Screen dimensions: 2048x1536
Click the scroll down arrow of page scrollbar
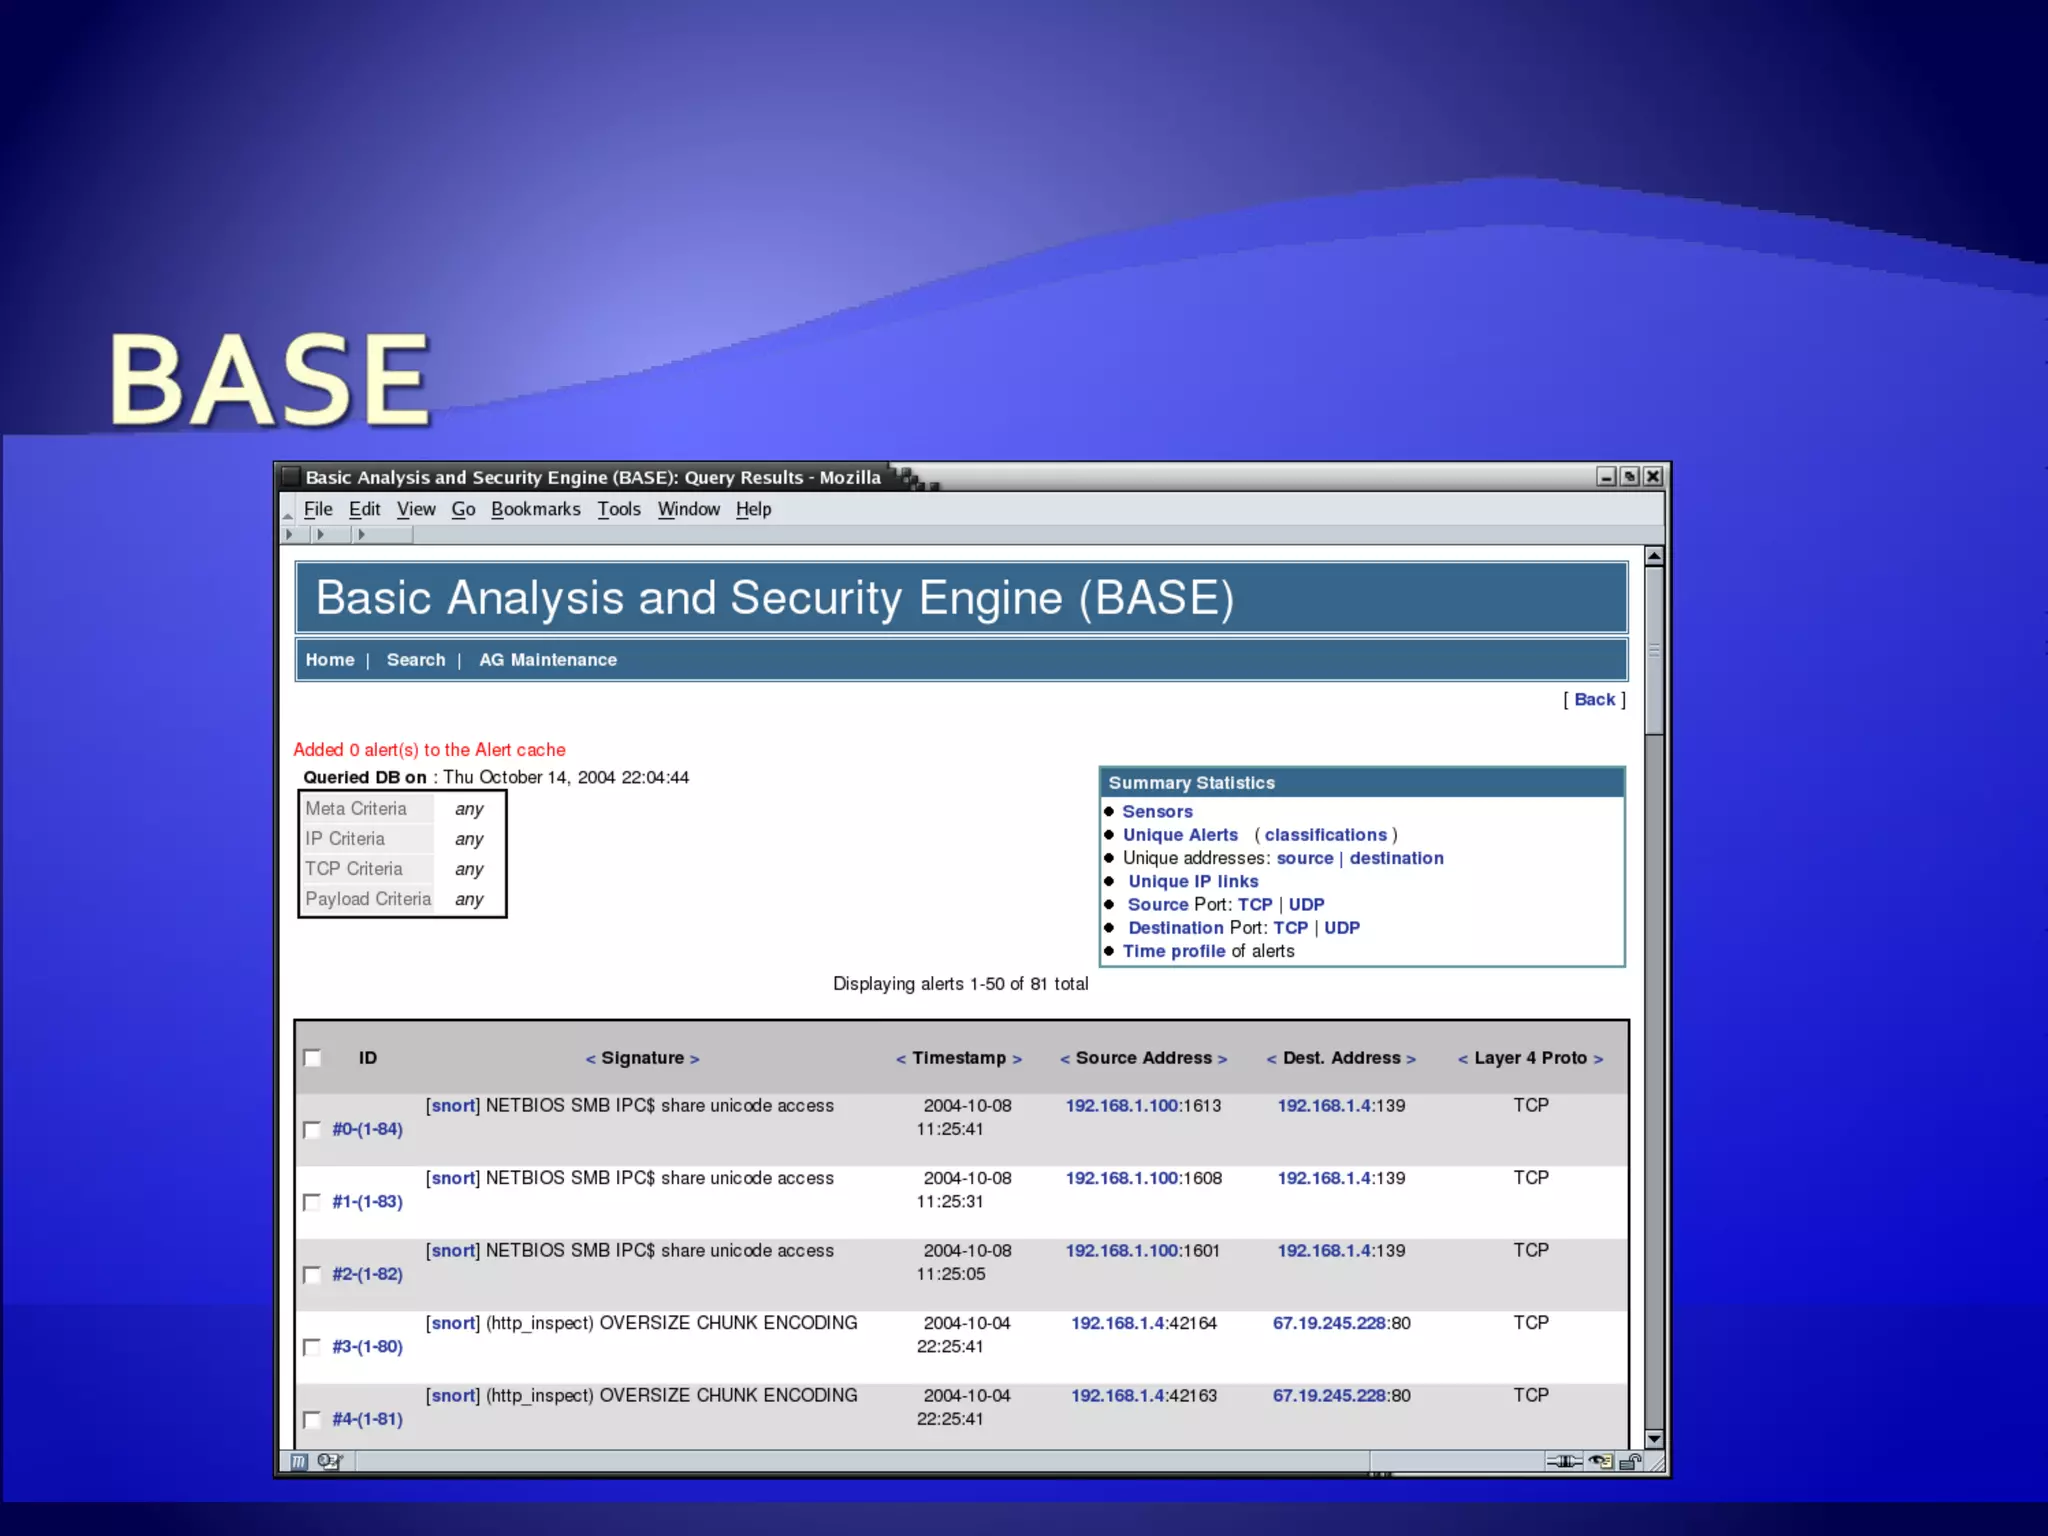tap(1654, 1439)
